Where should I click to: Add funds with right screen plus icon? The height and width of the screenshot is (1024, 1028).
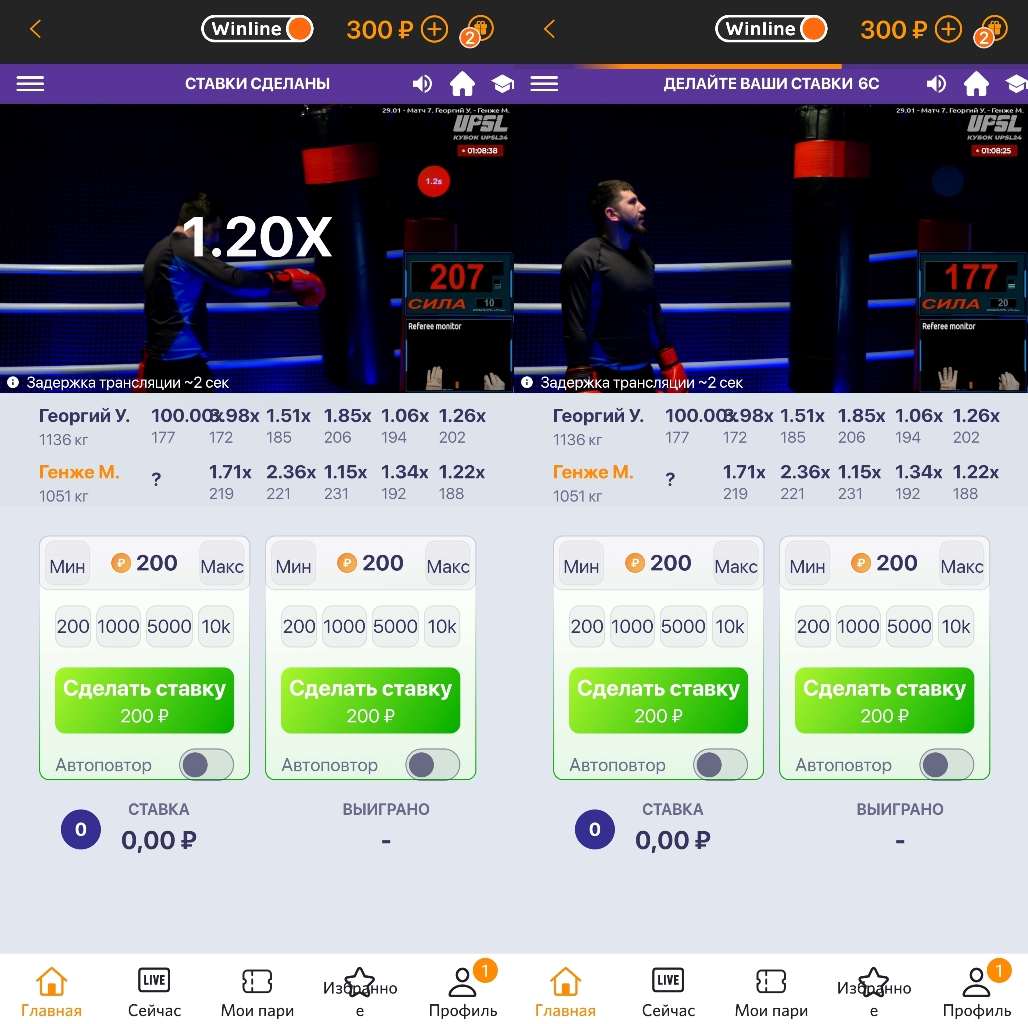point(948,30)
